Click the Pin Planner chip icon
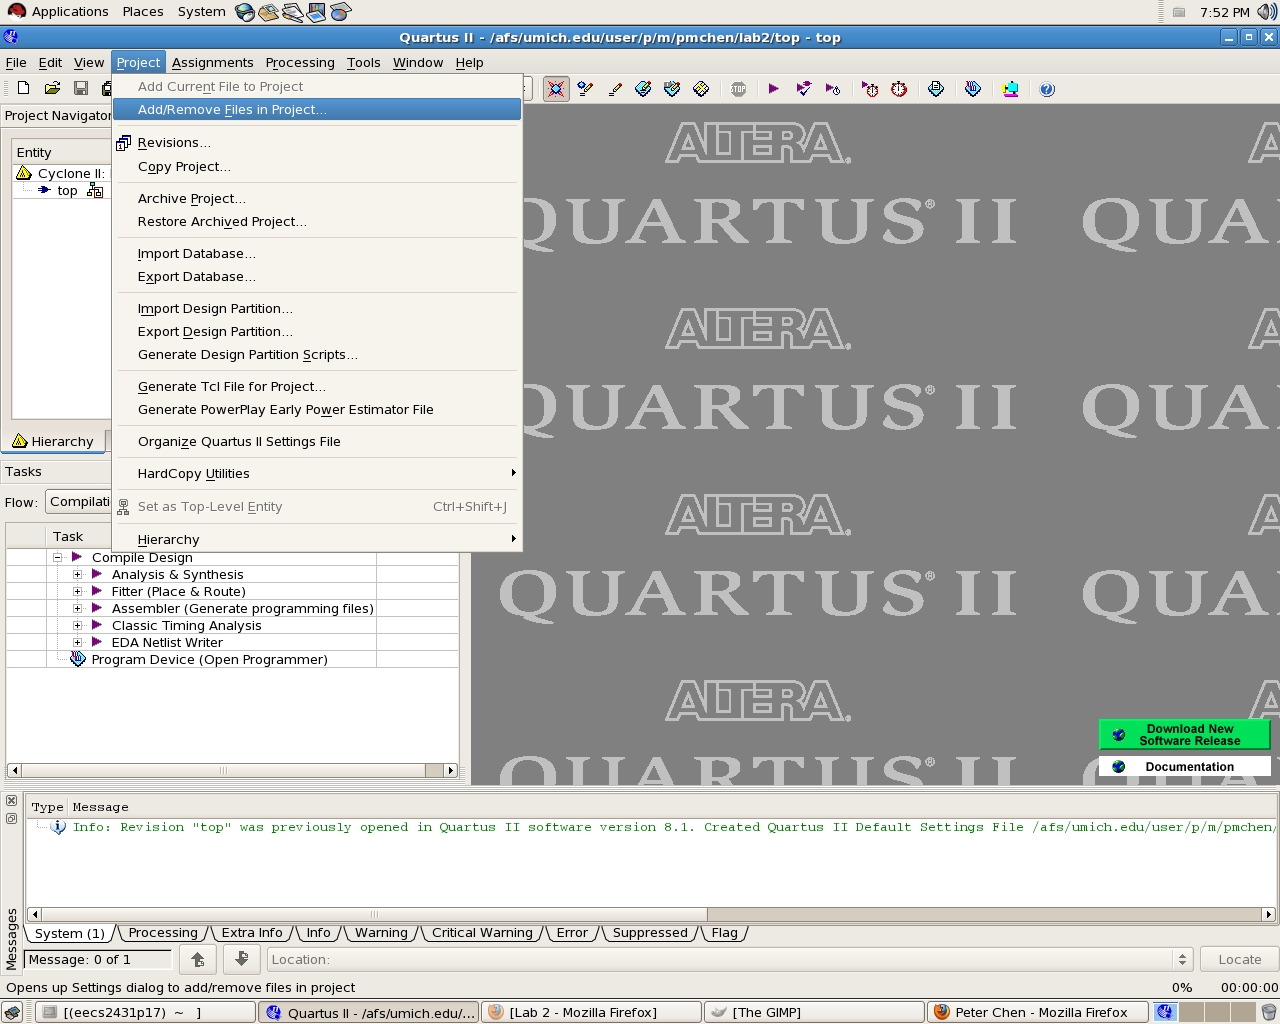The image size is (1280, 1024). (x=643, y=89)
